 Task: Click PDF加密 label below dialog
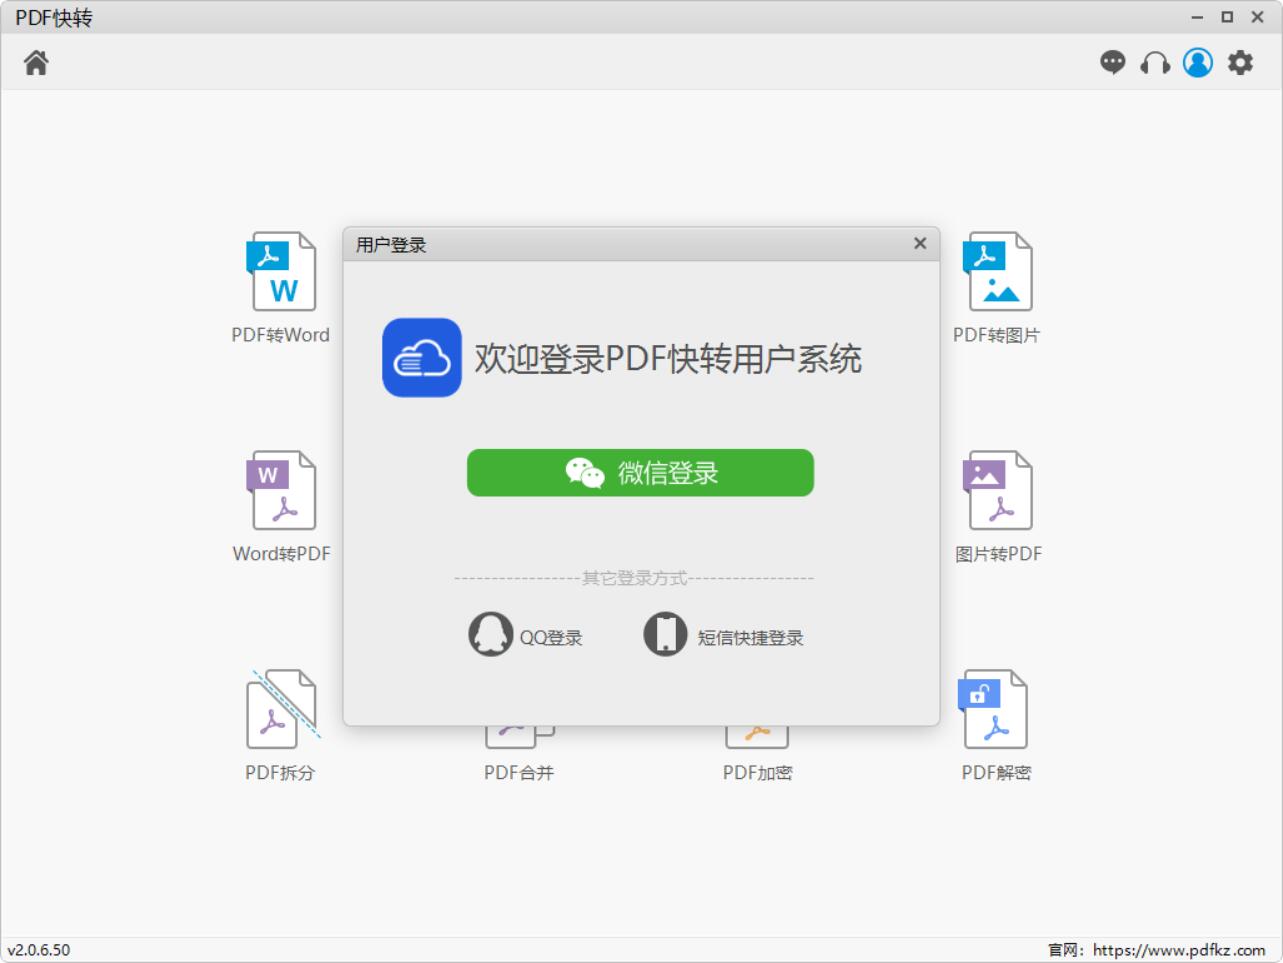tap(758, 772)
